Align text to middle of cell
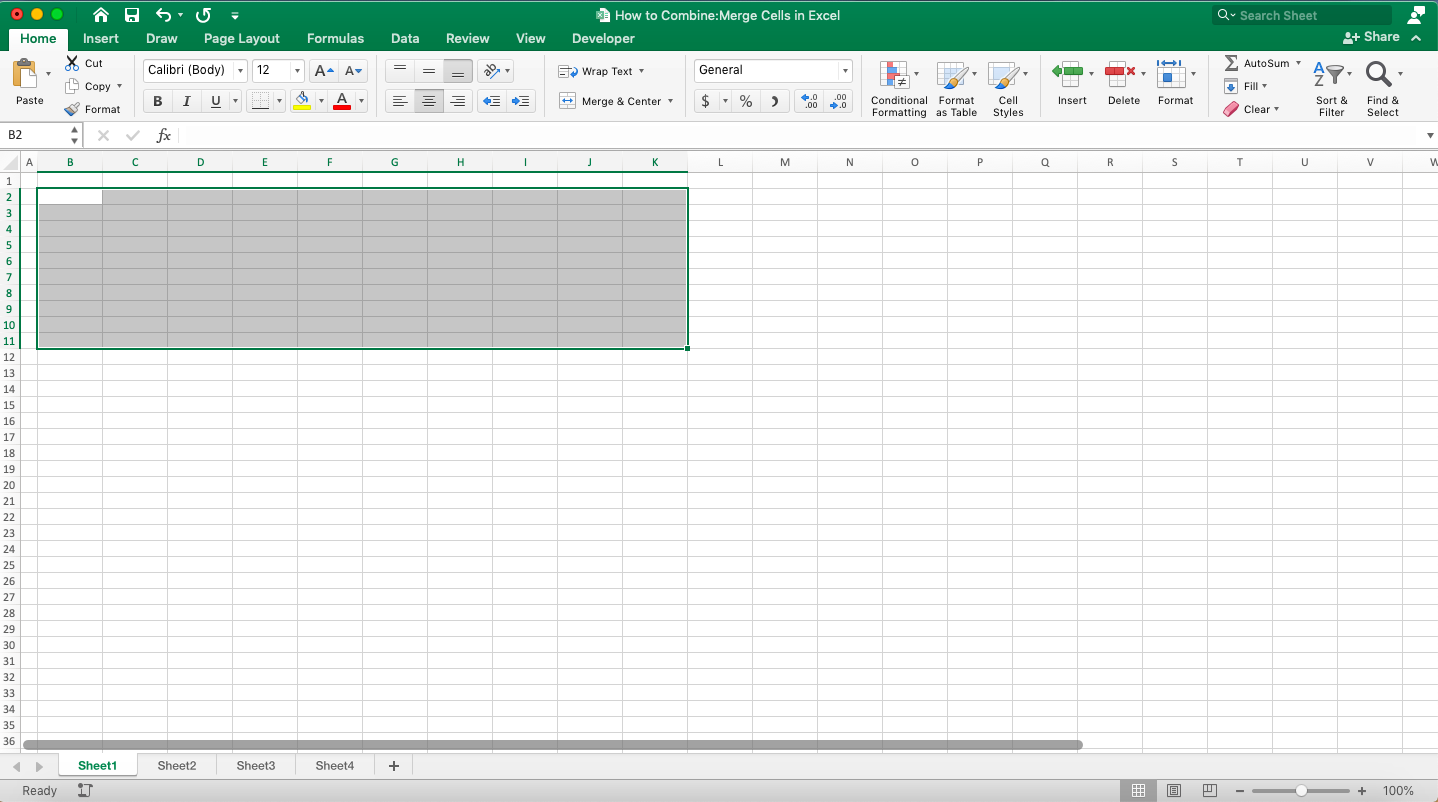 429,71
